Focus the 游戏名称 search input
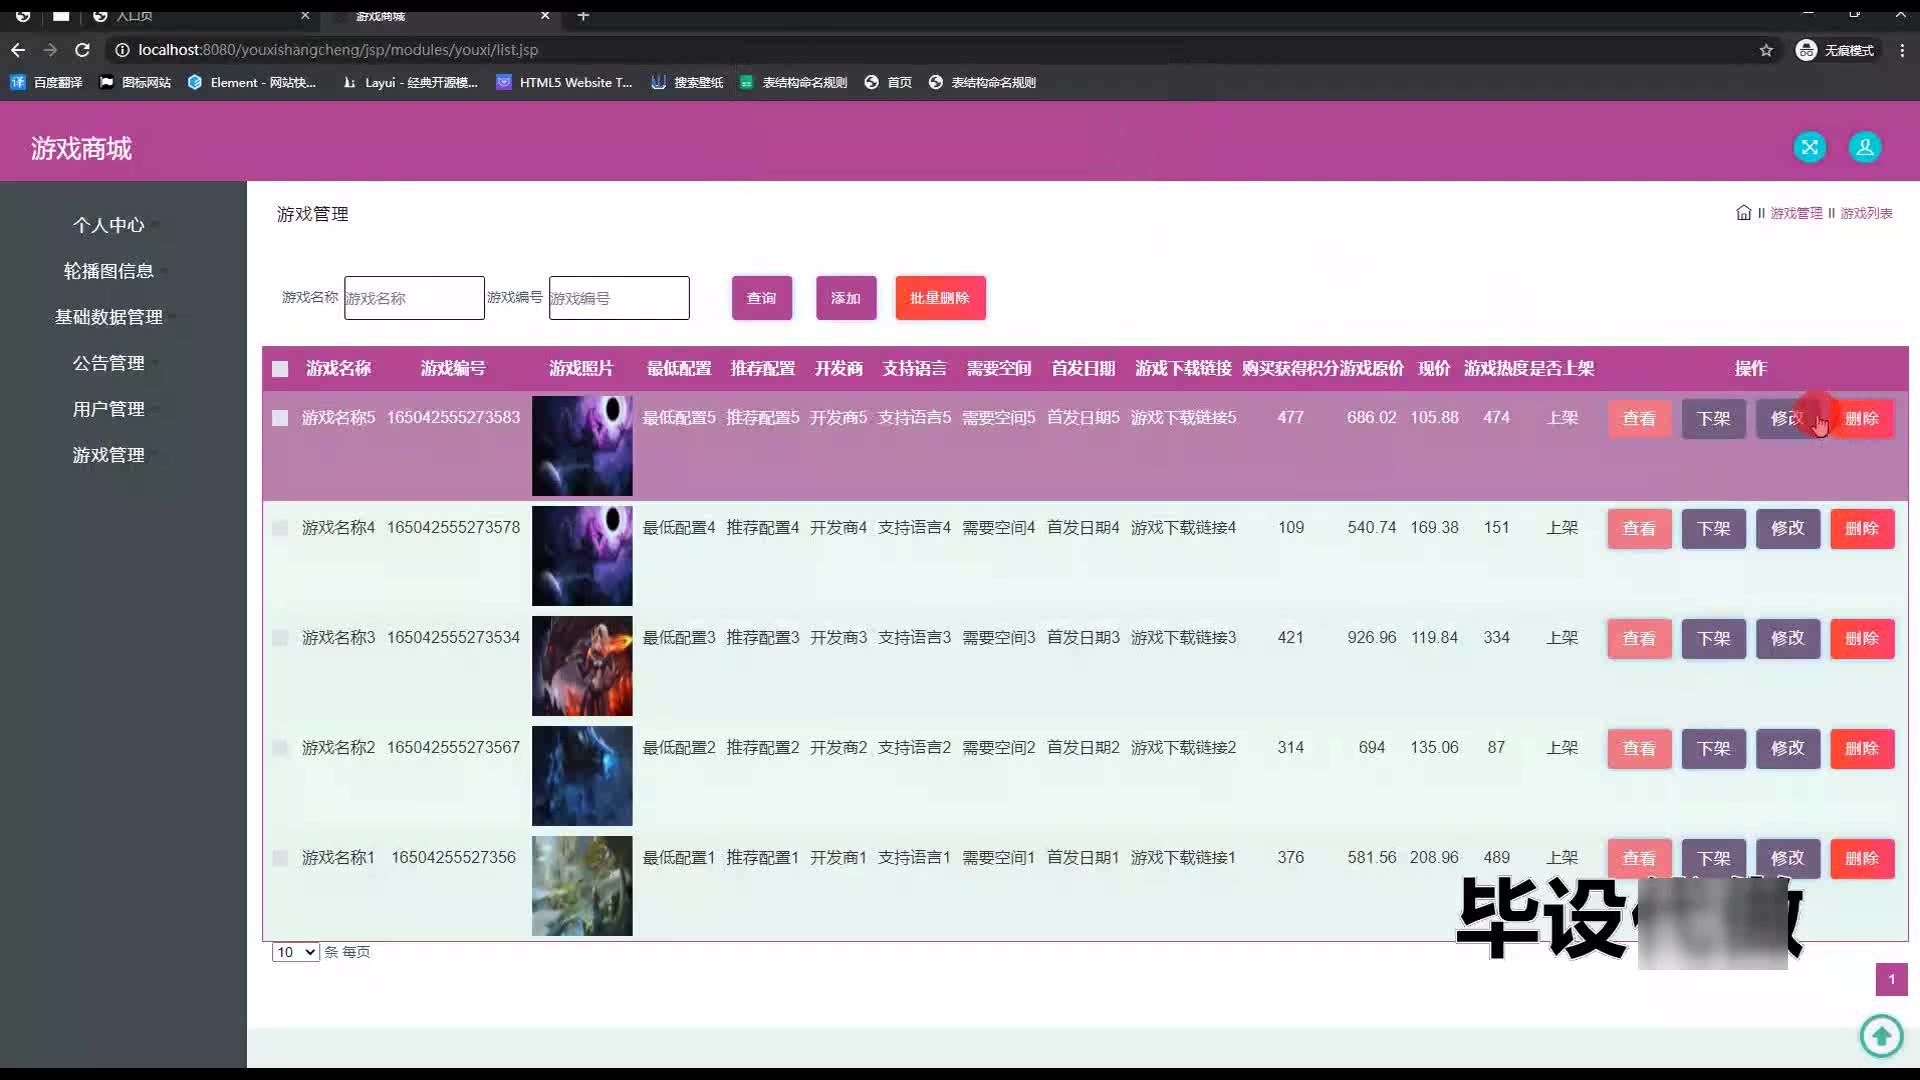This screenshot has height=1080, width=1920. [x=414, y=298]
